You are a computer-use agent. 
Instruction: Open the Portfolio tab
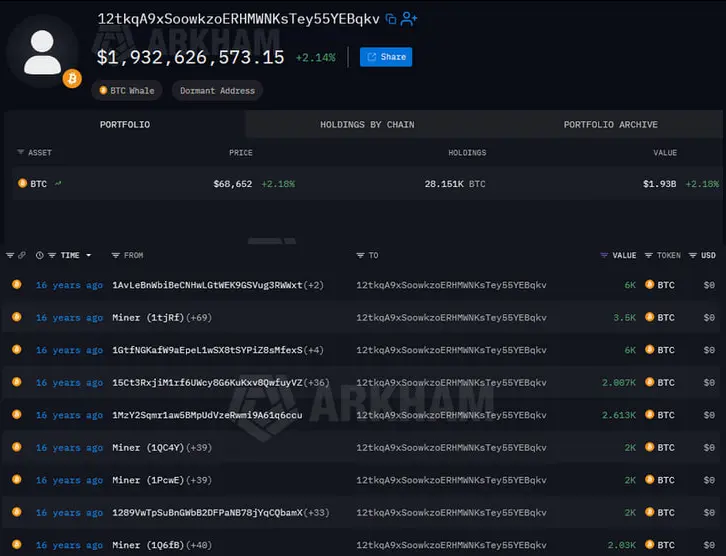pos(125,125)
